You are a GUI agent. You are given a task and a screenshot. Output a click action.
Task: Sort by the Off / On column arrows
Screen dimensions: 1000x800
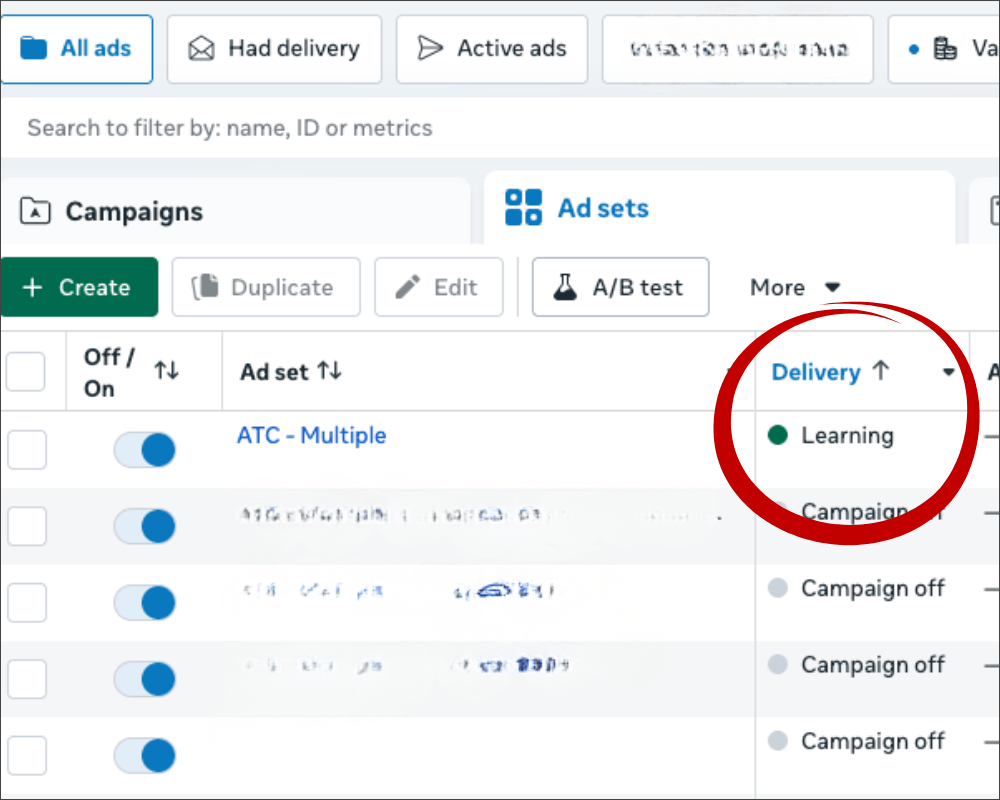click(x=166, y=370)
